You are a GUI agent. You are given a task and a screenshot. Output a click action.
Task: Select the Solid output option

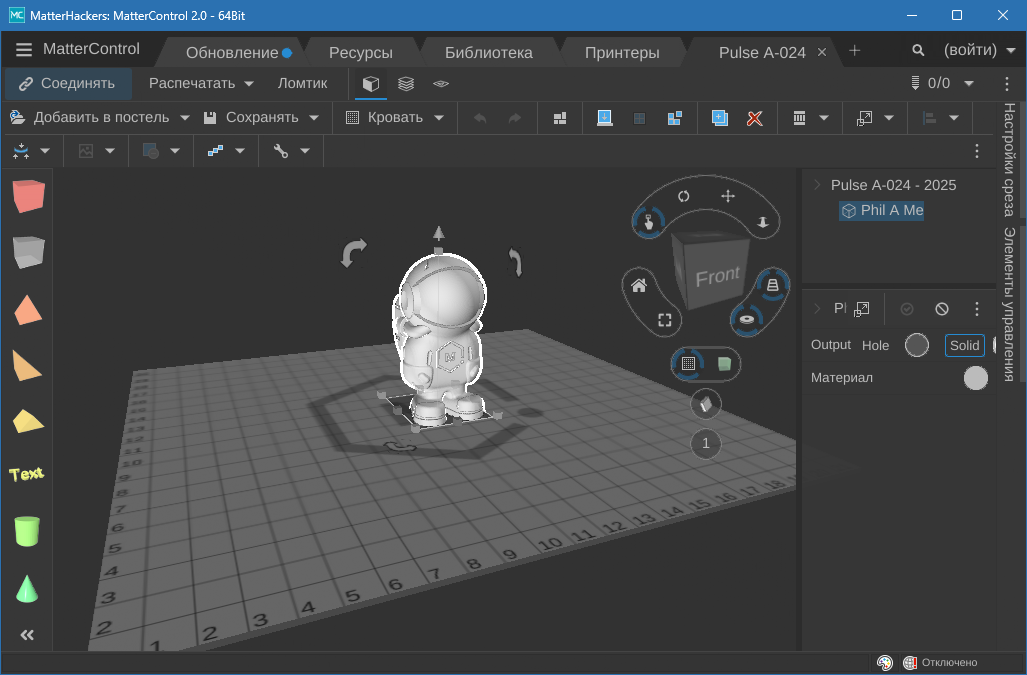click(x=964, y=345)
